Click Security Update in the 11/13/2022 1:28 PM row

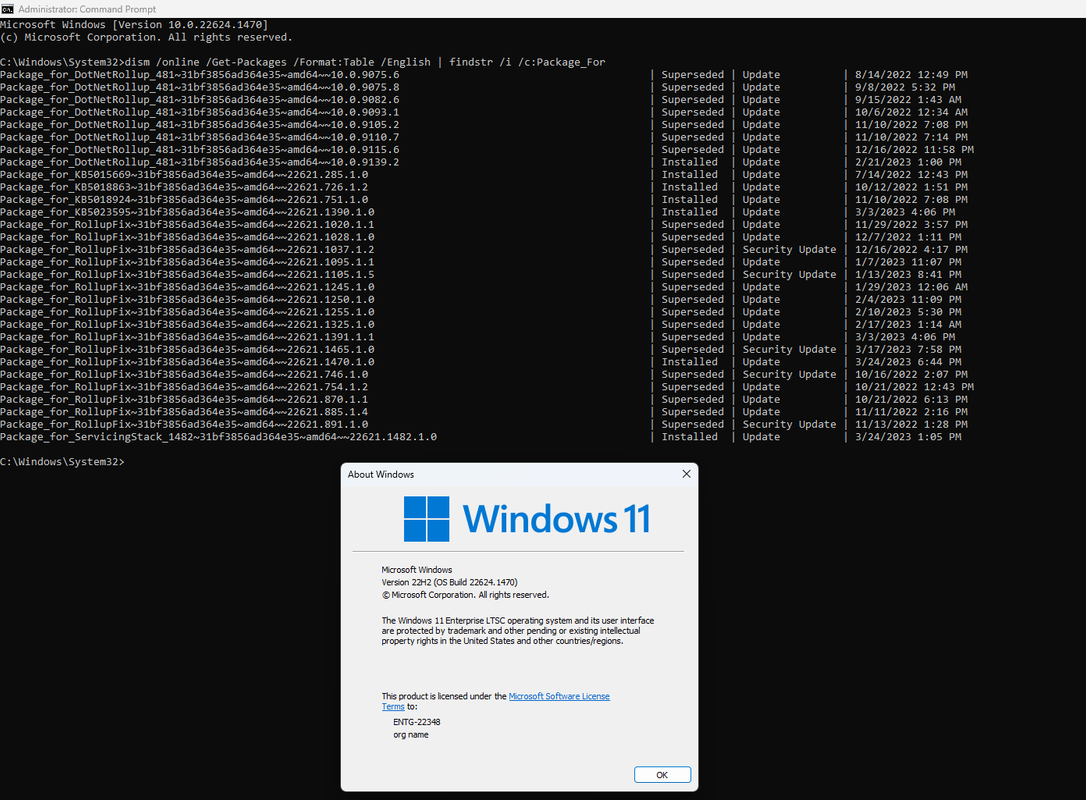[789, 425]
